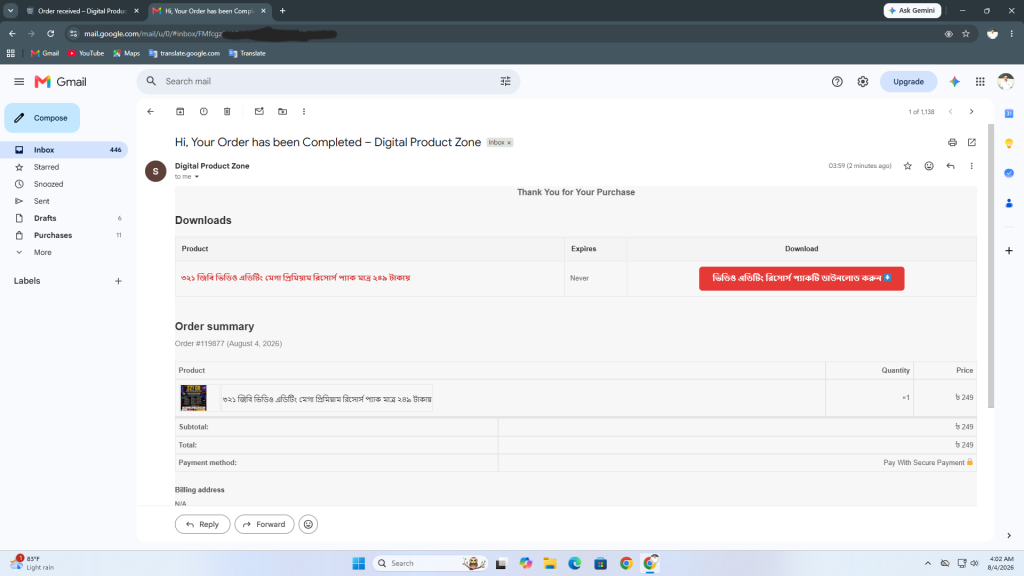
Task: Click red Bengali download resource pack button
Action: point(801,278)
